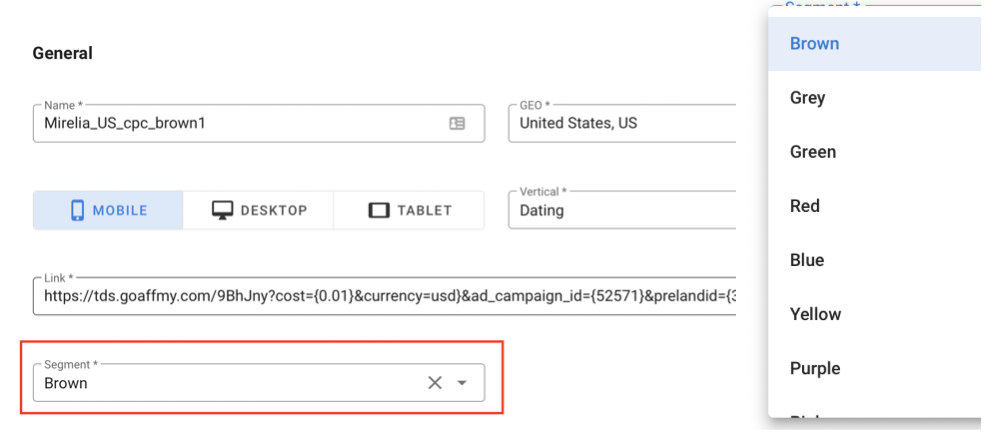Choose Blue in segment list
This screenshot has height=440, width=1006.
click(x=874, y=260)
